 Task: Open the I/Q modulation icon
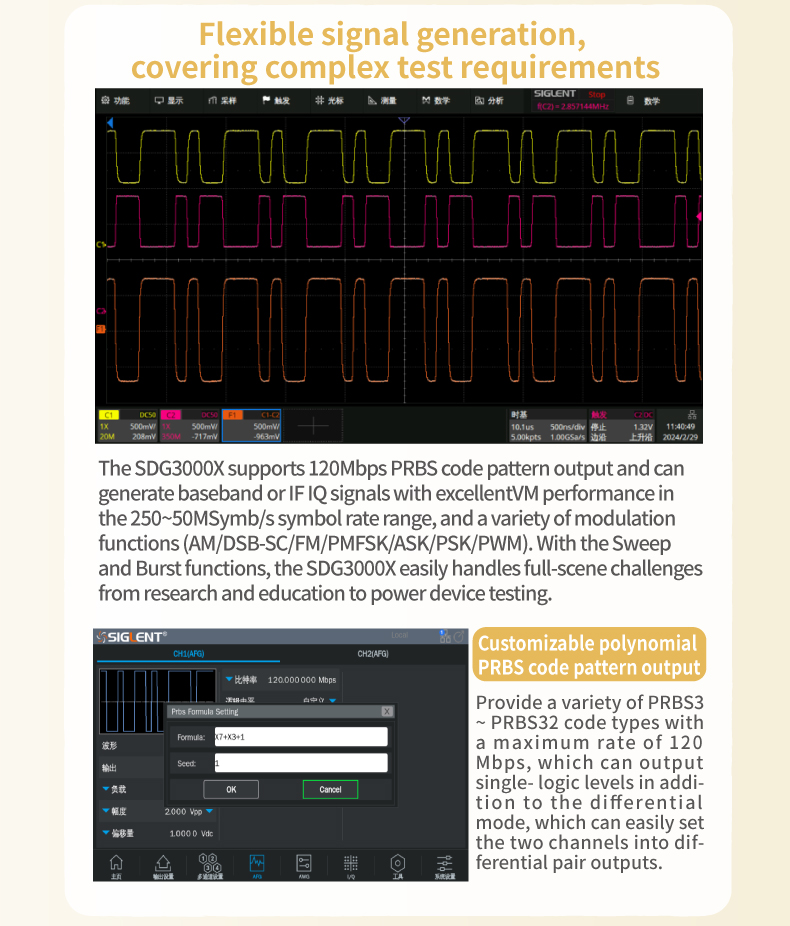351,864
